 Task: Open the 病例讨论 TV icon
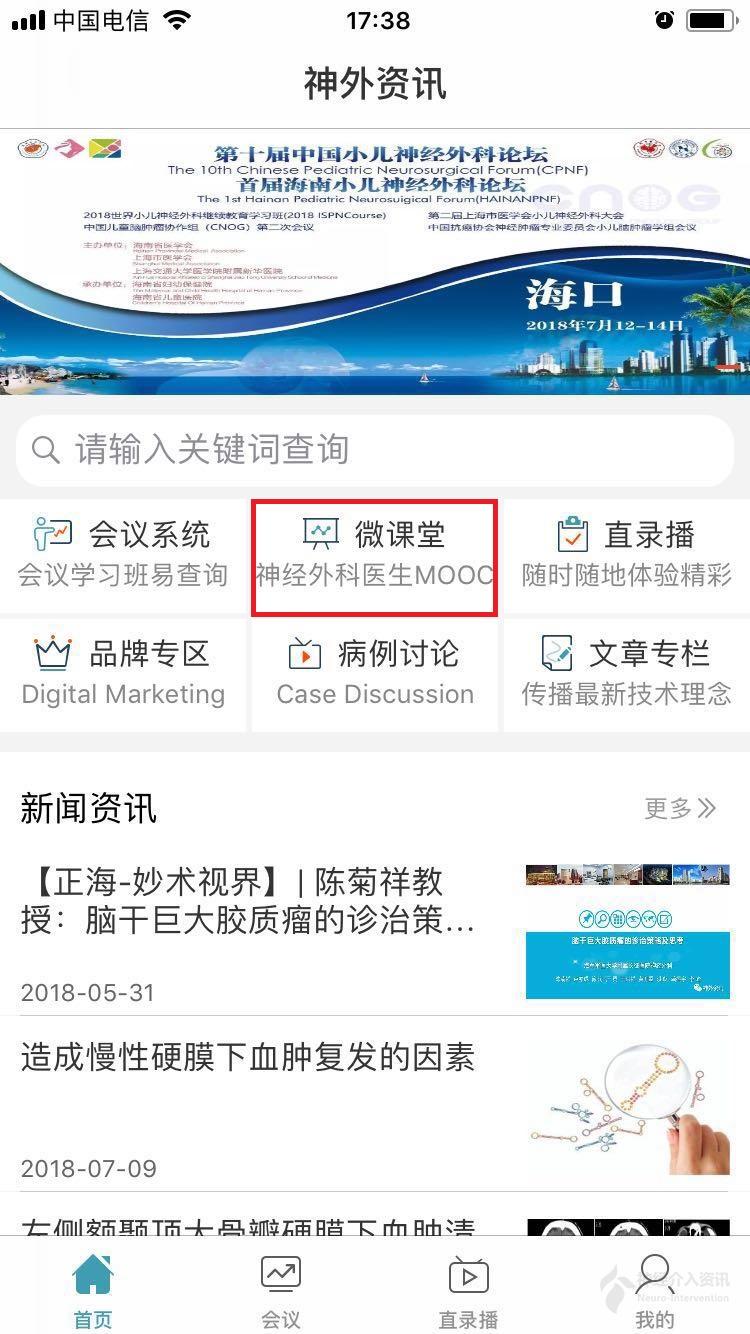point(304,653)
